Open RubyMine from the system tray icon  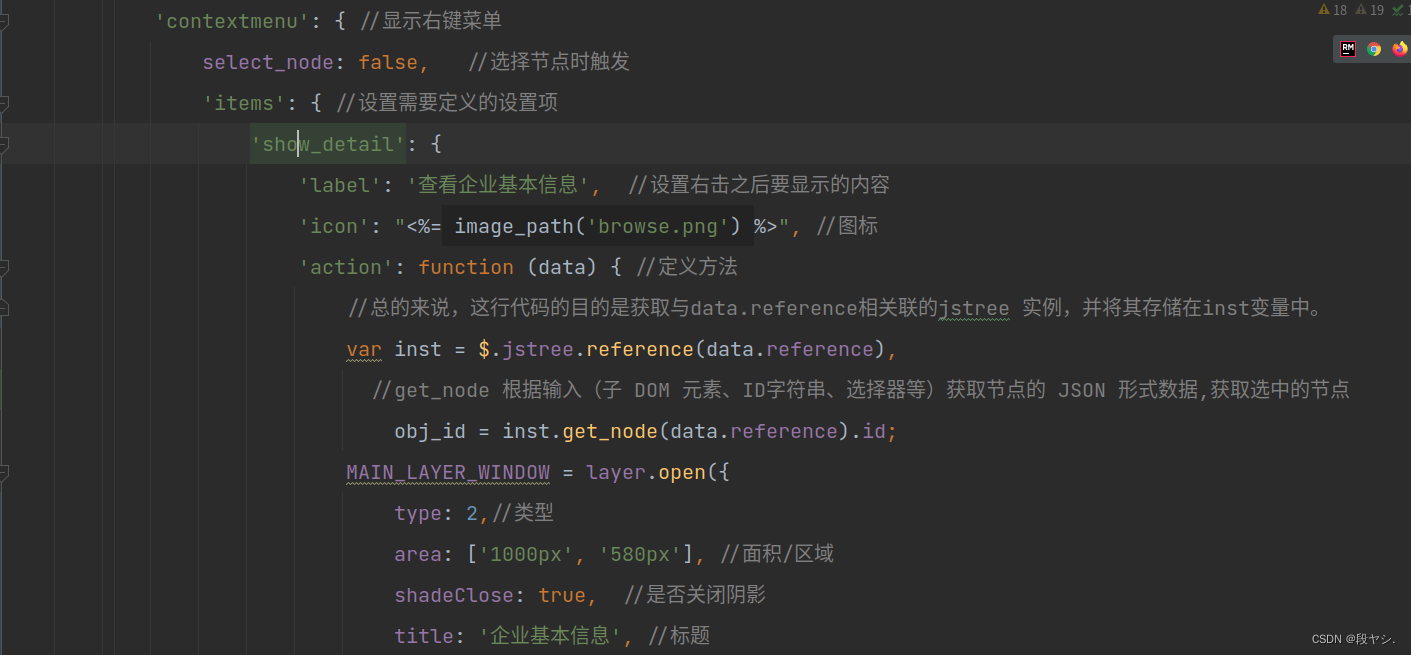pyautogui.click(x=1347, y=49)
